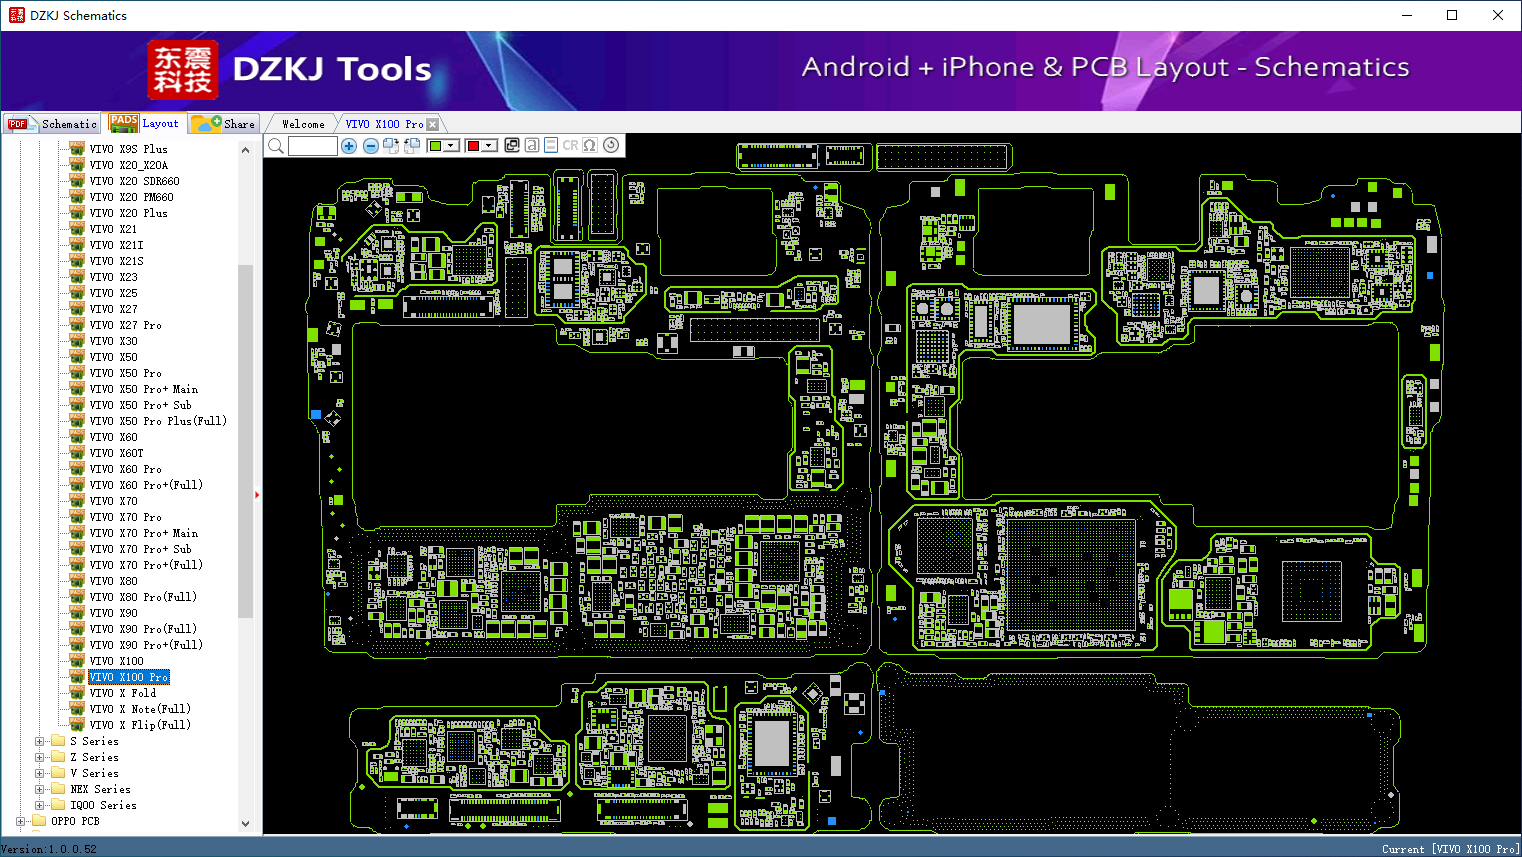Screen dimensions: 1522x857
Task: Open the red color dropdown arrow
Action: (489, 146)
